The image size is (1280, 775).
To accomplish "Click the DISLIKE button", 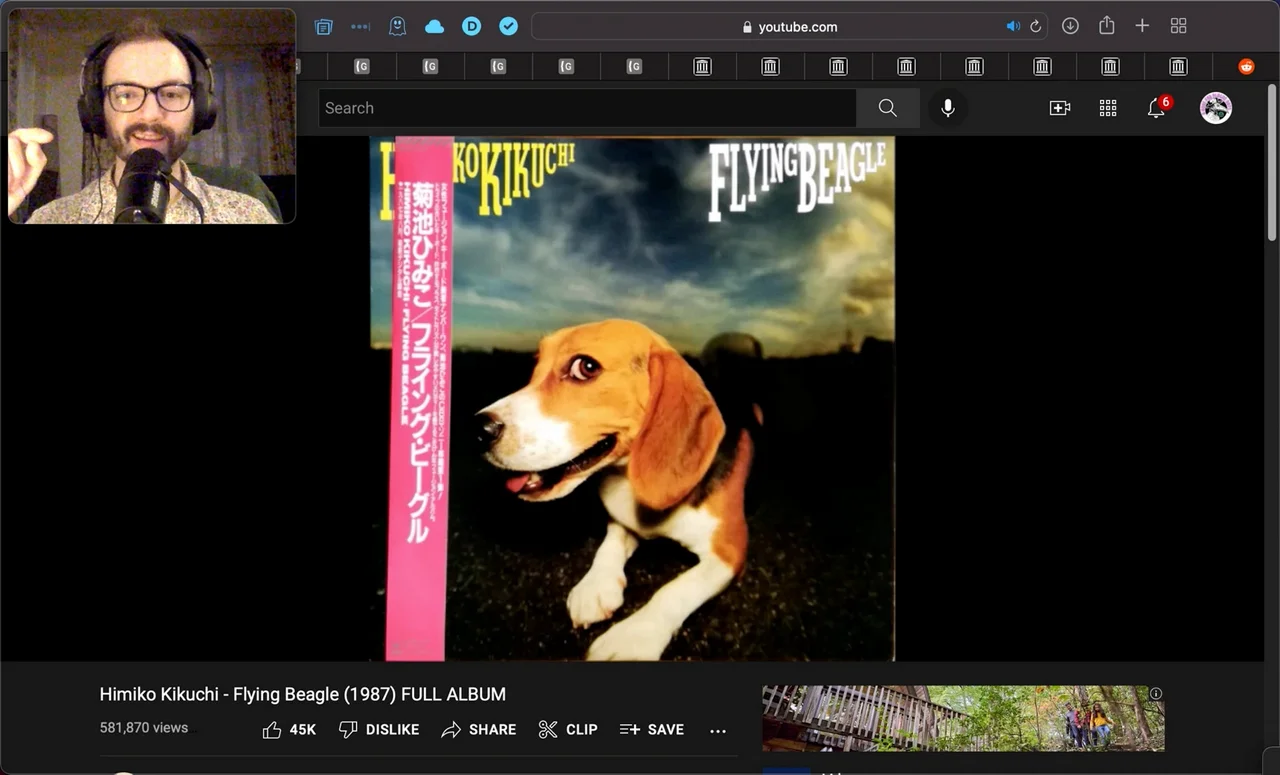I will [x=379, y=730].
